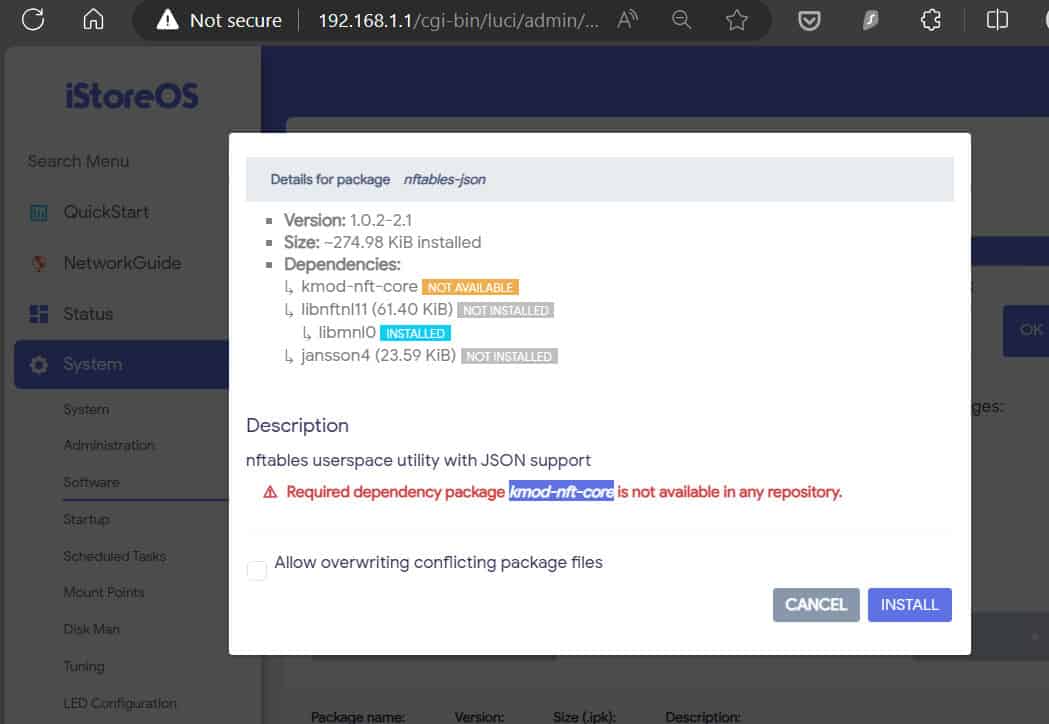Viewport: 1049px width, 724px height.
Task: Open reader view with the A icon
Action: (628, 19)
